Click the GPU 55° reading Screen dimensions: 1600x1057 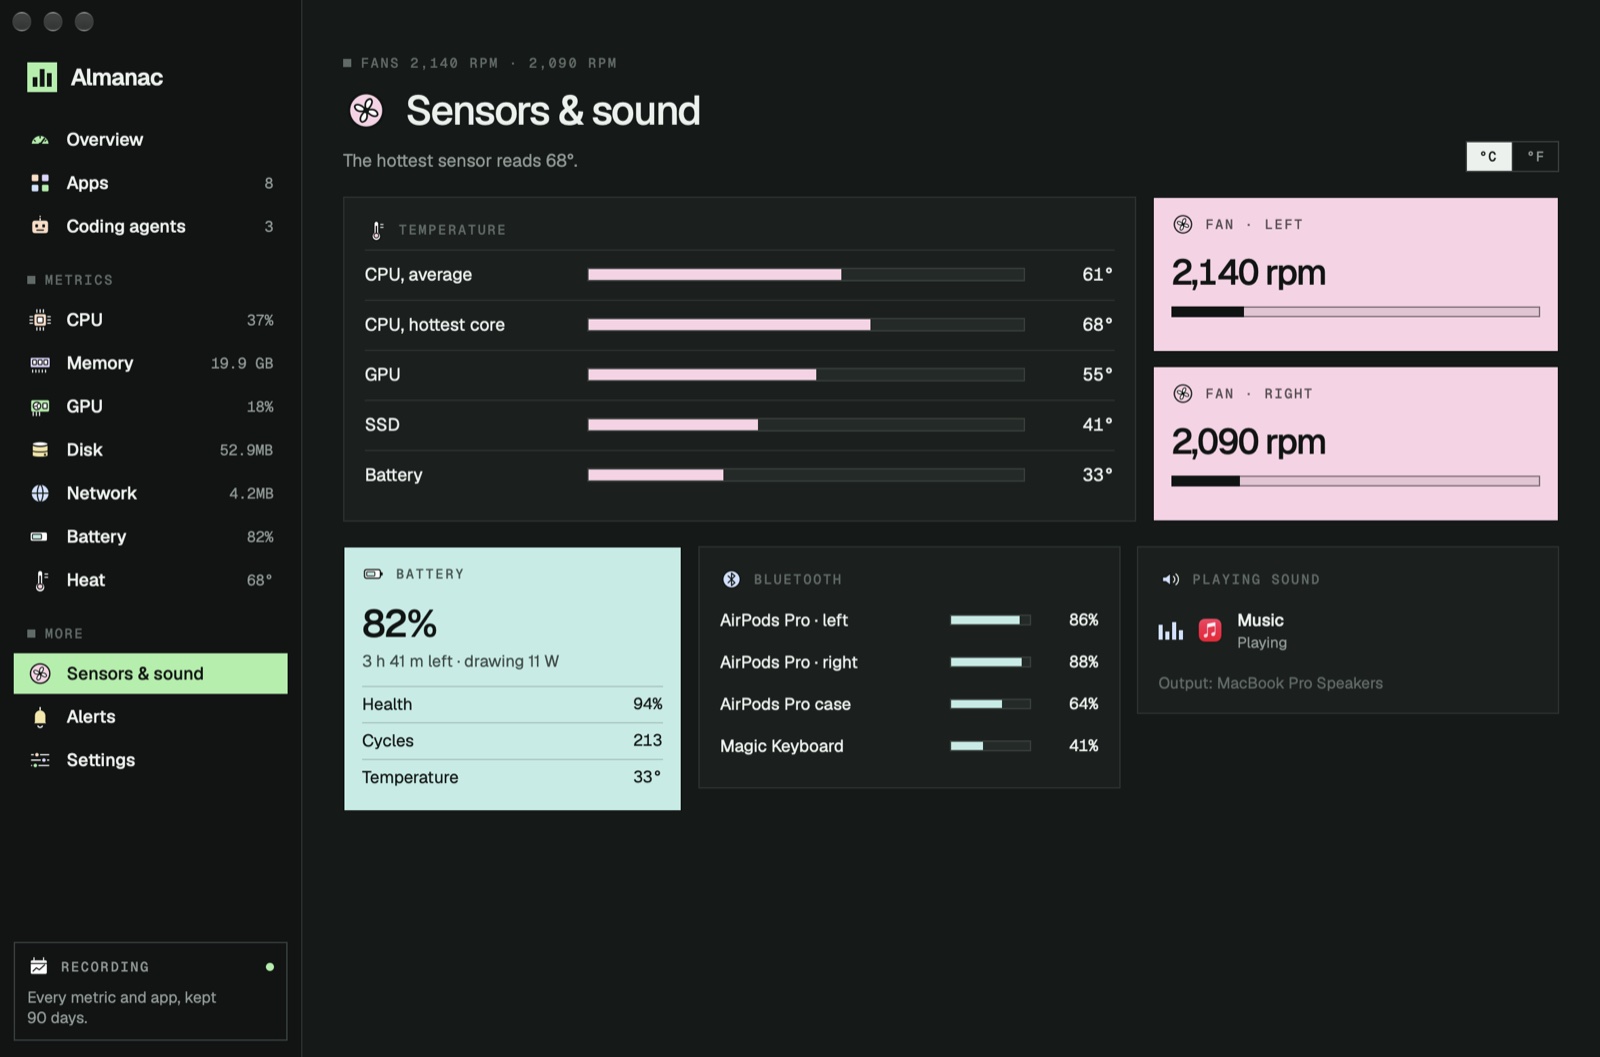click(x=1097, y=375)
